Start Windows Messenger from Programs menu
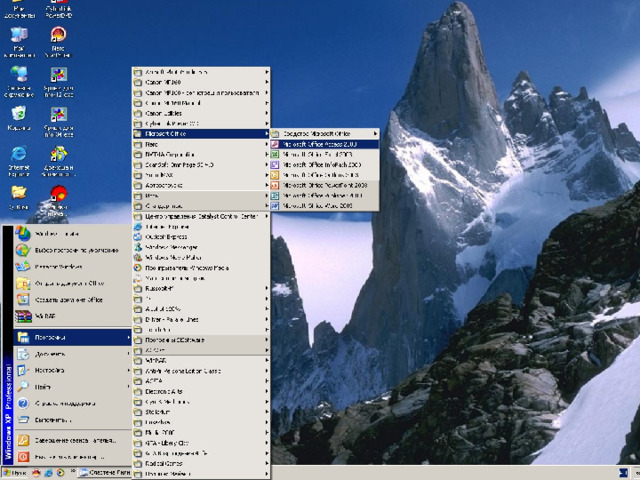 (201, 247)
